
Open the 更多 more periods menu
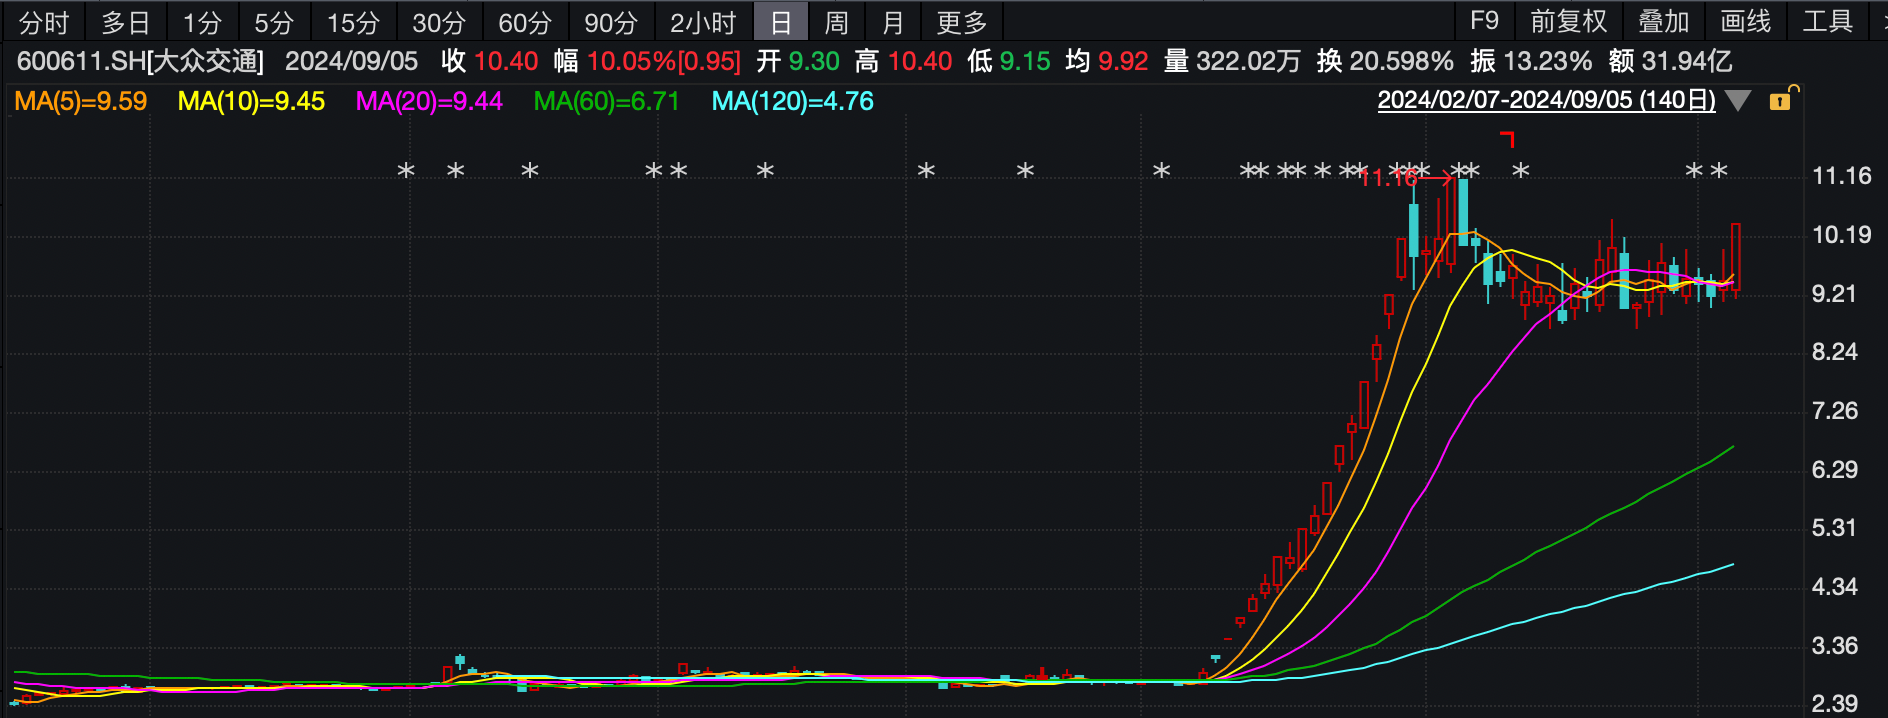[x=962, y=22]
